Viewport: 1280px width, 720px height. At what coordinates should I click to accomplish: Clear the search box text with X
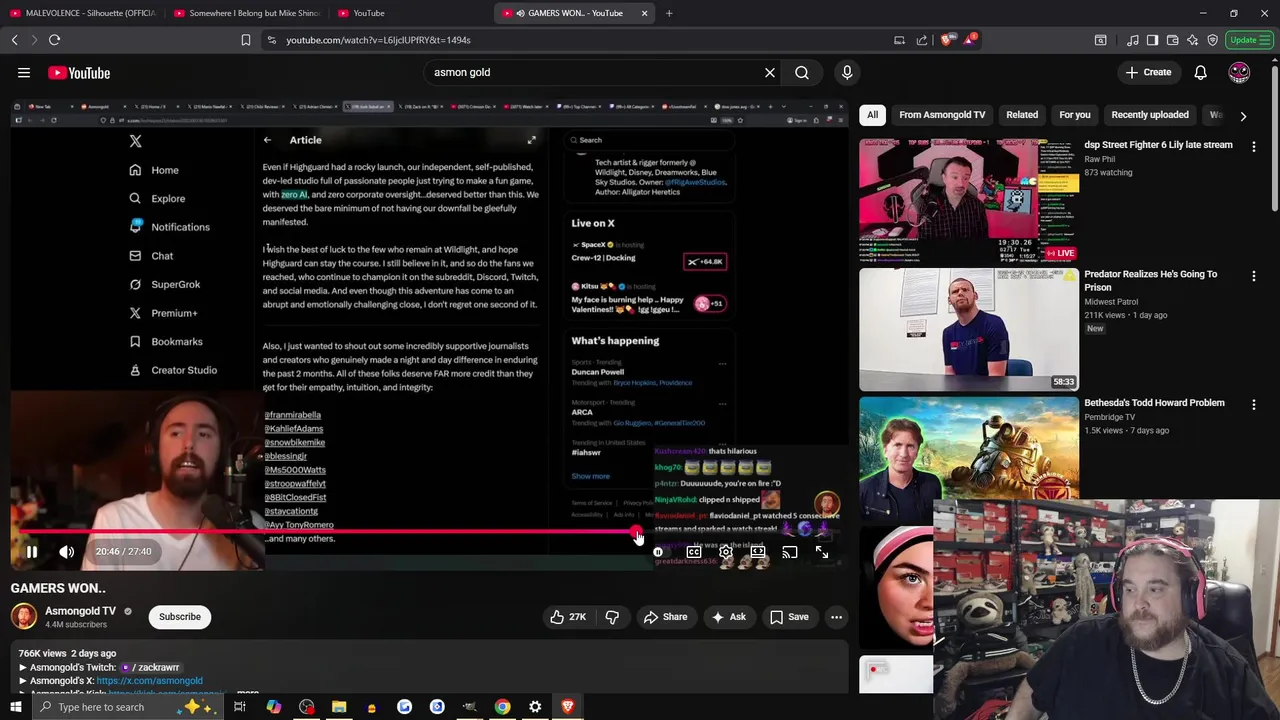coord(770,73)
